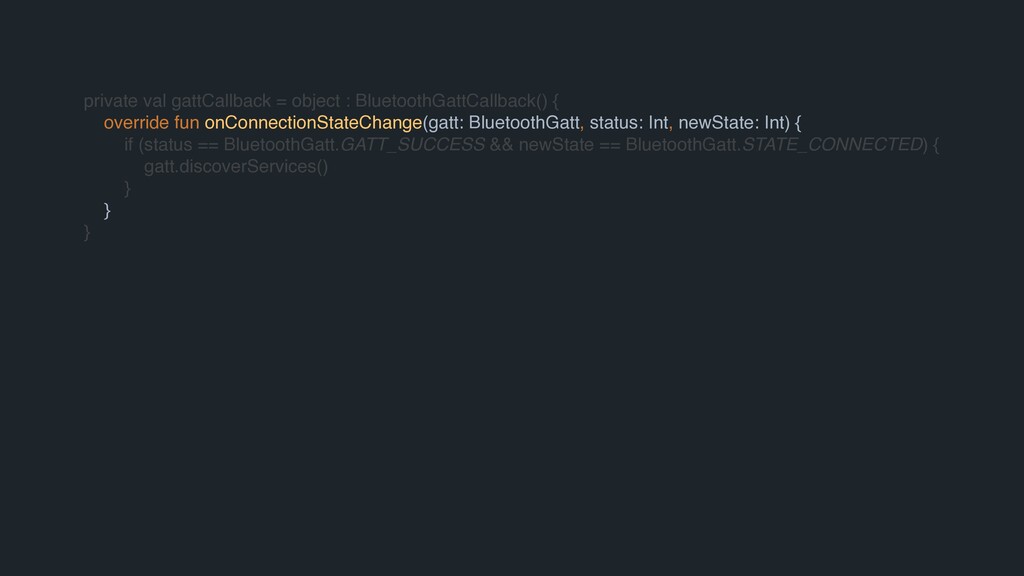1024x576 pixels.
Task: Click the BluetoothGattCallback() constructor call
Action: coord(448,101)
